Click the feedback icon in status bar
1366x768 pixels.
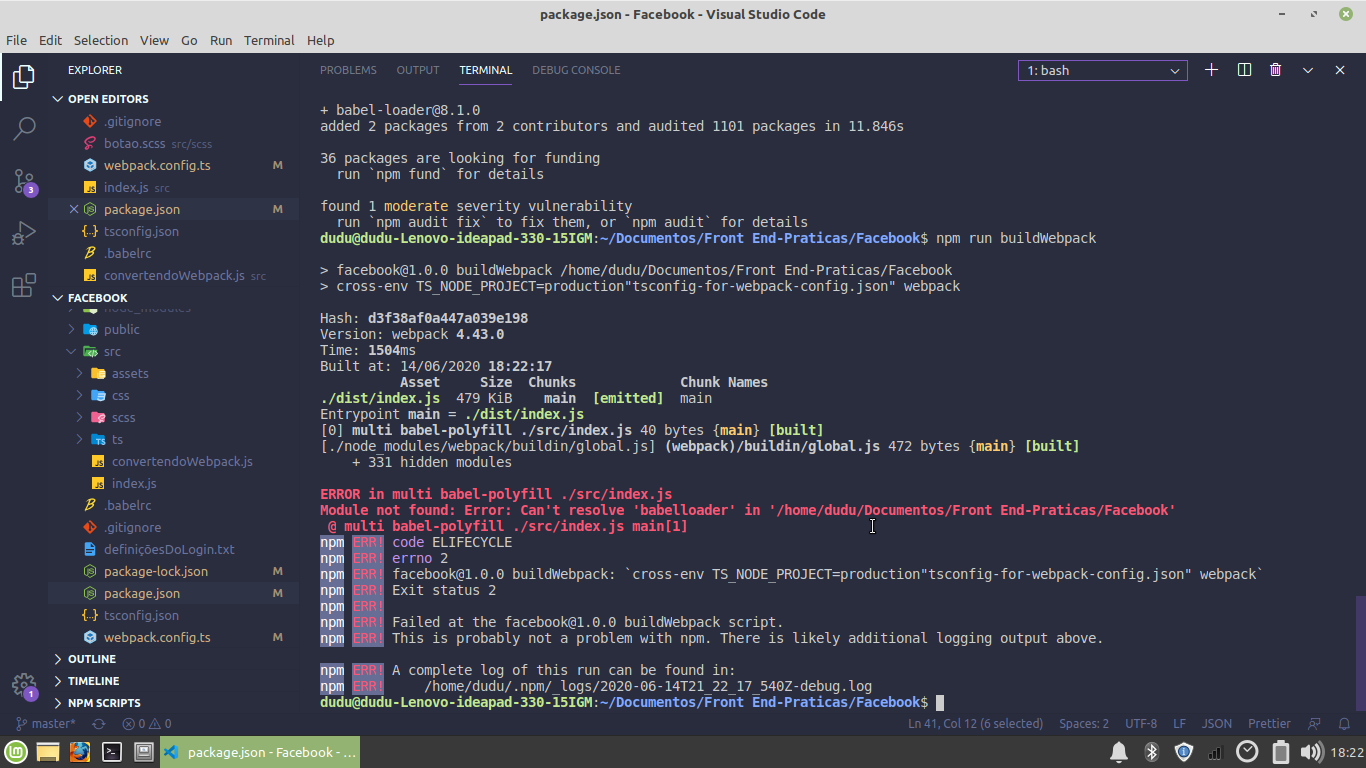(x=1315, y=724)
